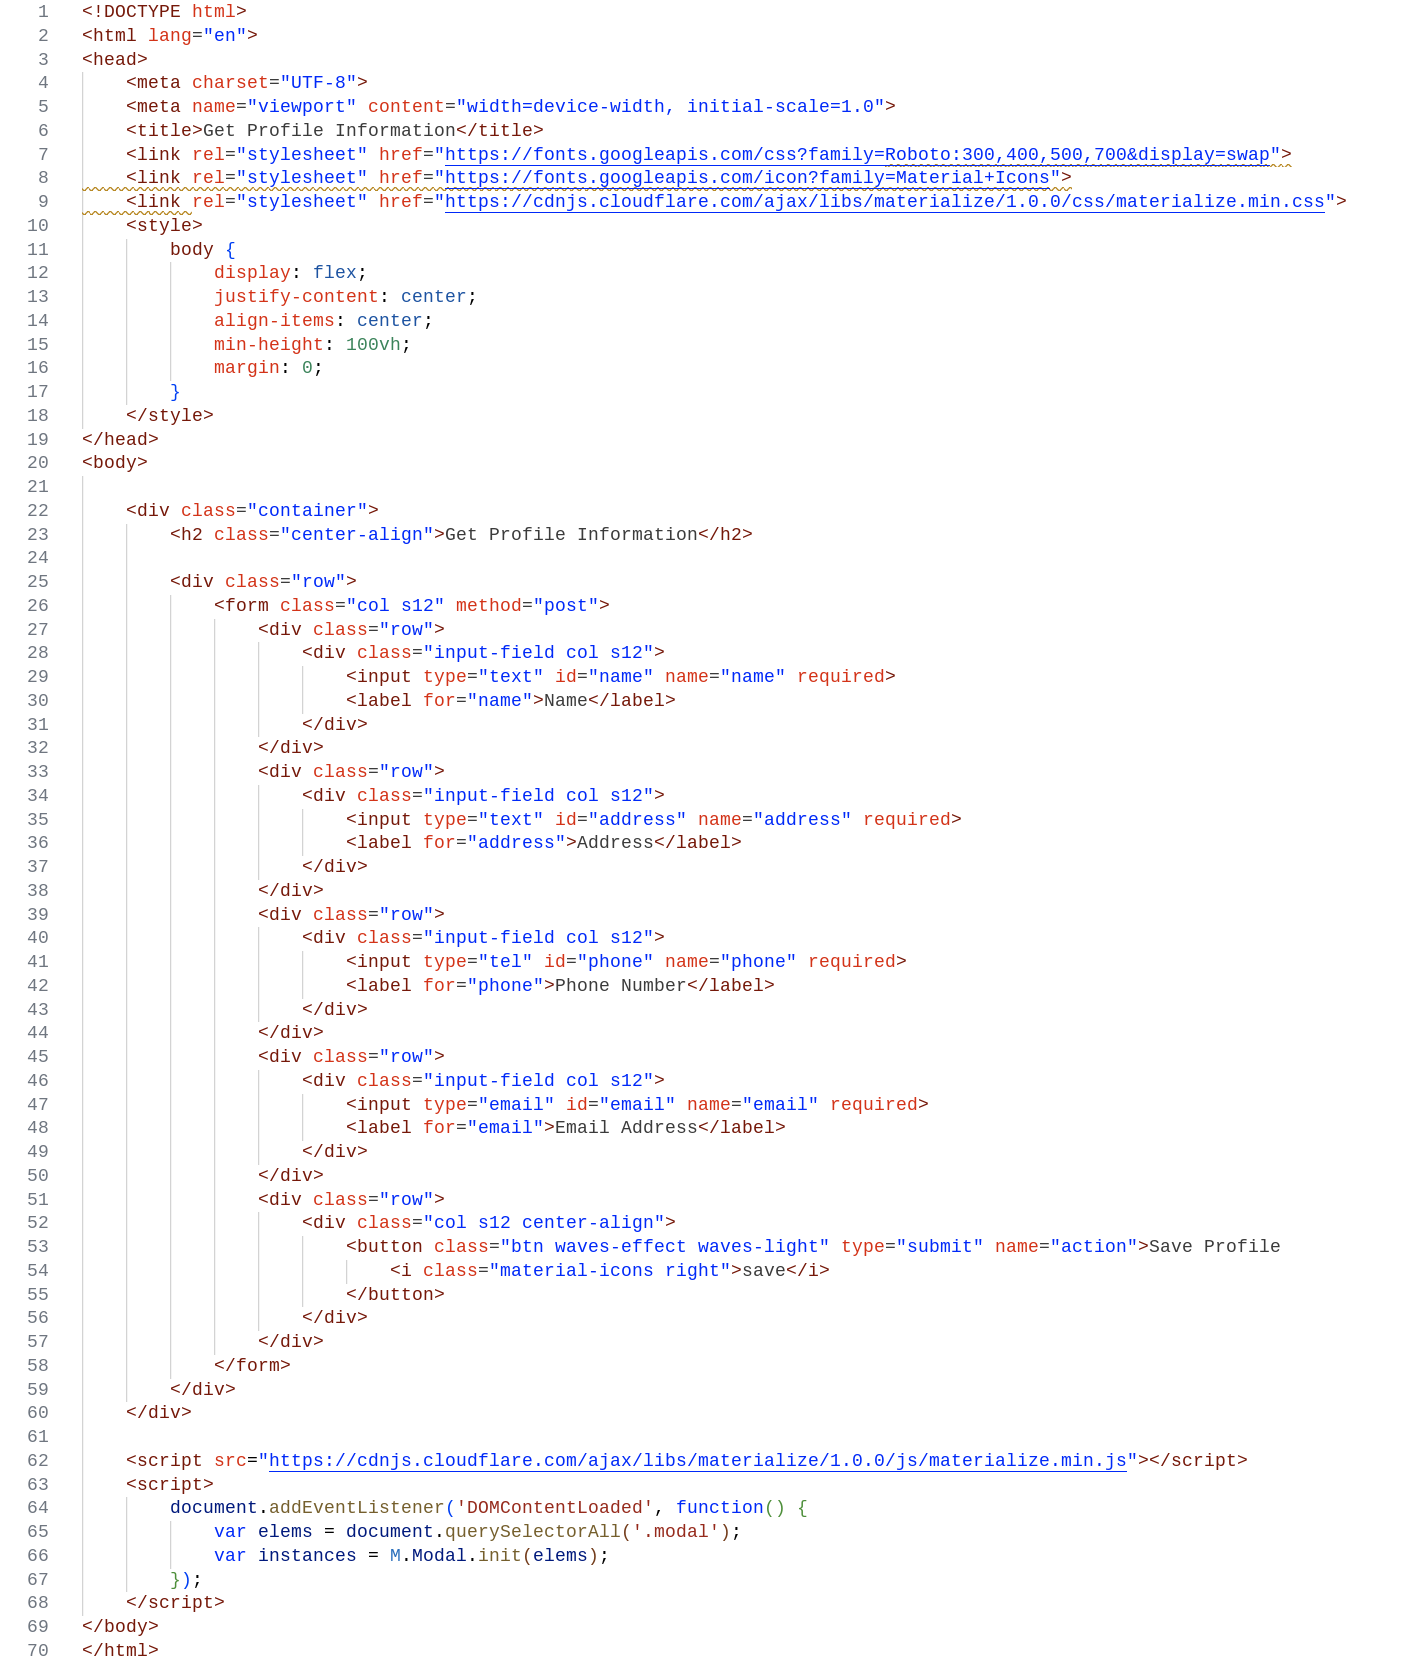
Task: Click the title text 'Get Profile Information' on line 6
Action: click(x=329, y=130)
